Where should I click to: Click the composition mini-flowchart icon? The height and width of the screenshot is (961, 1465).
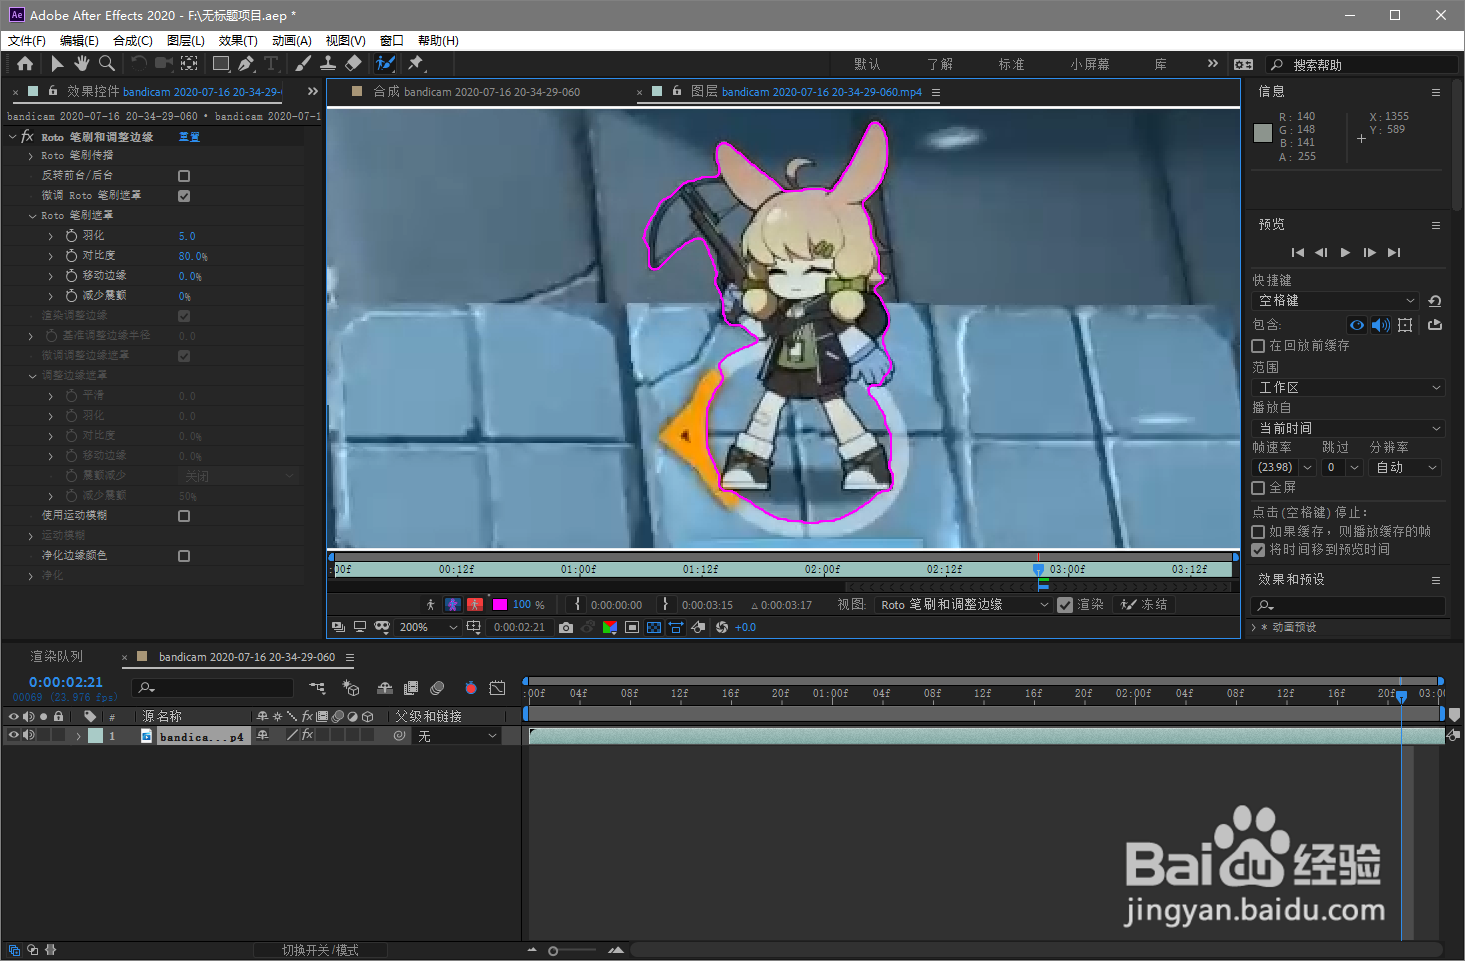(x=317, y=687)
